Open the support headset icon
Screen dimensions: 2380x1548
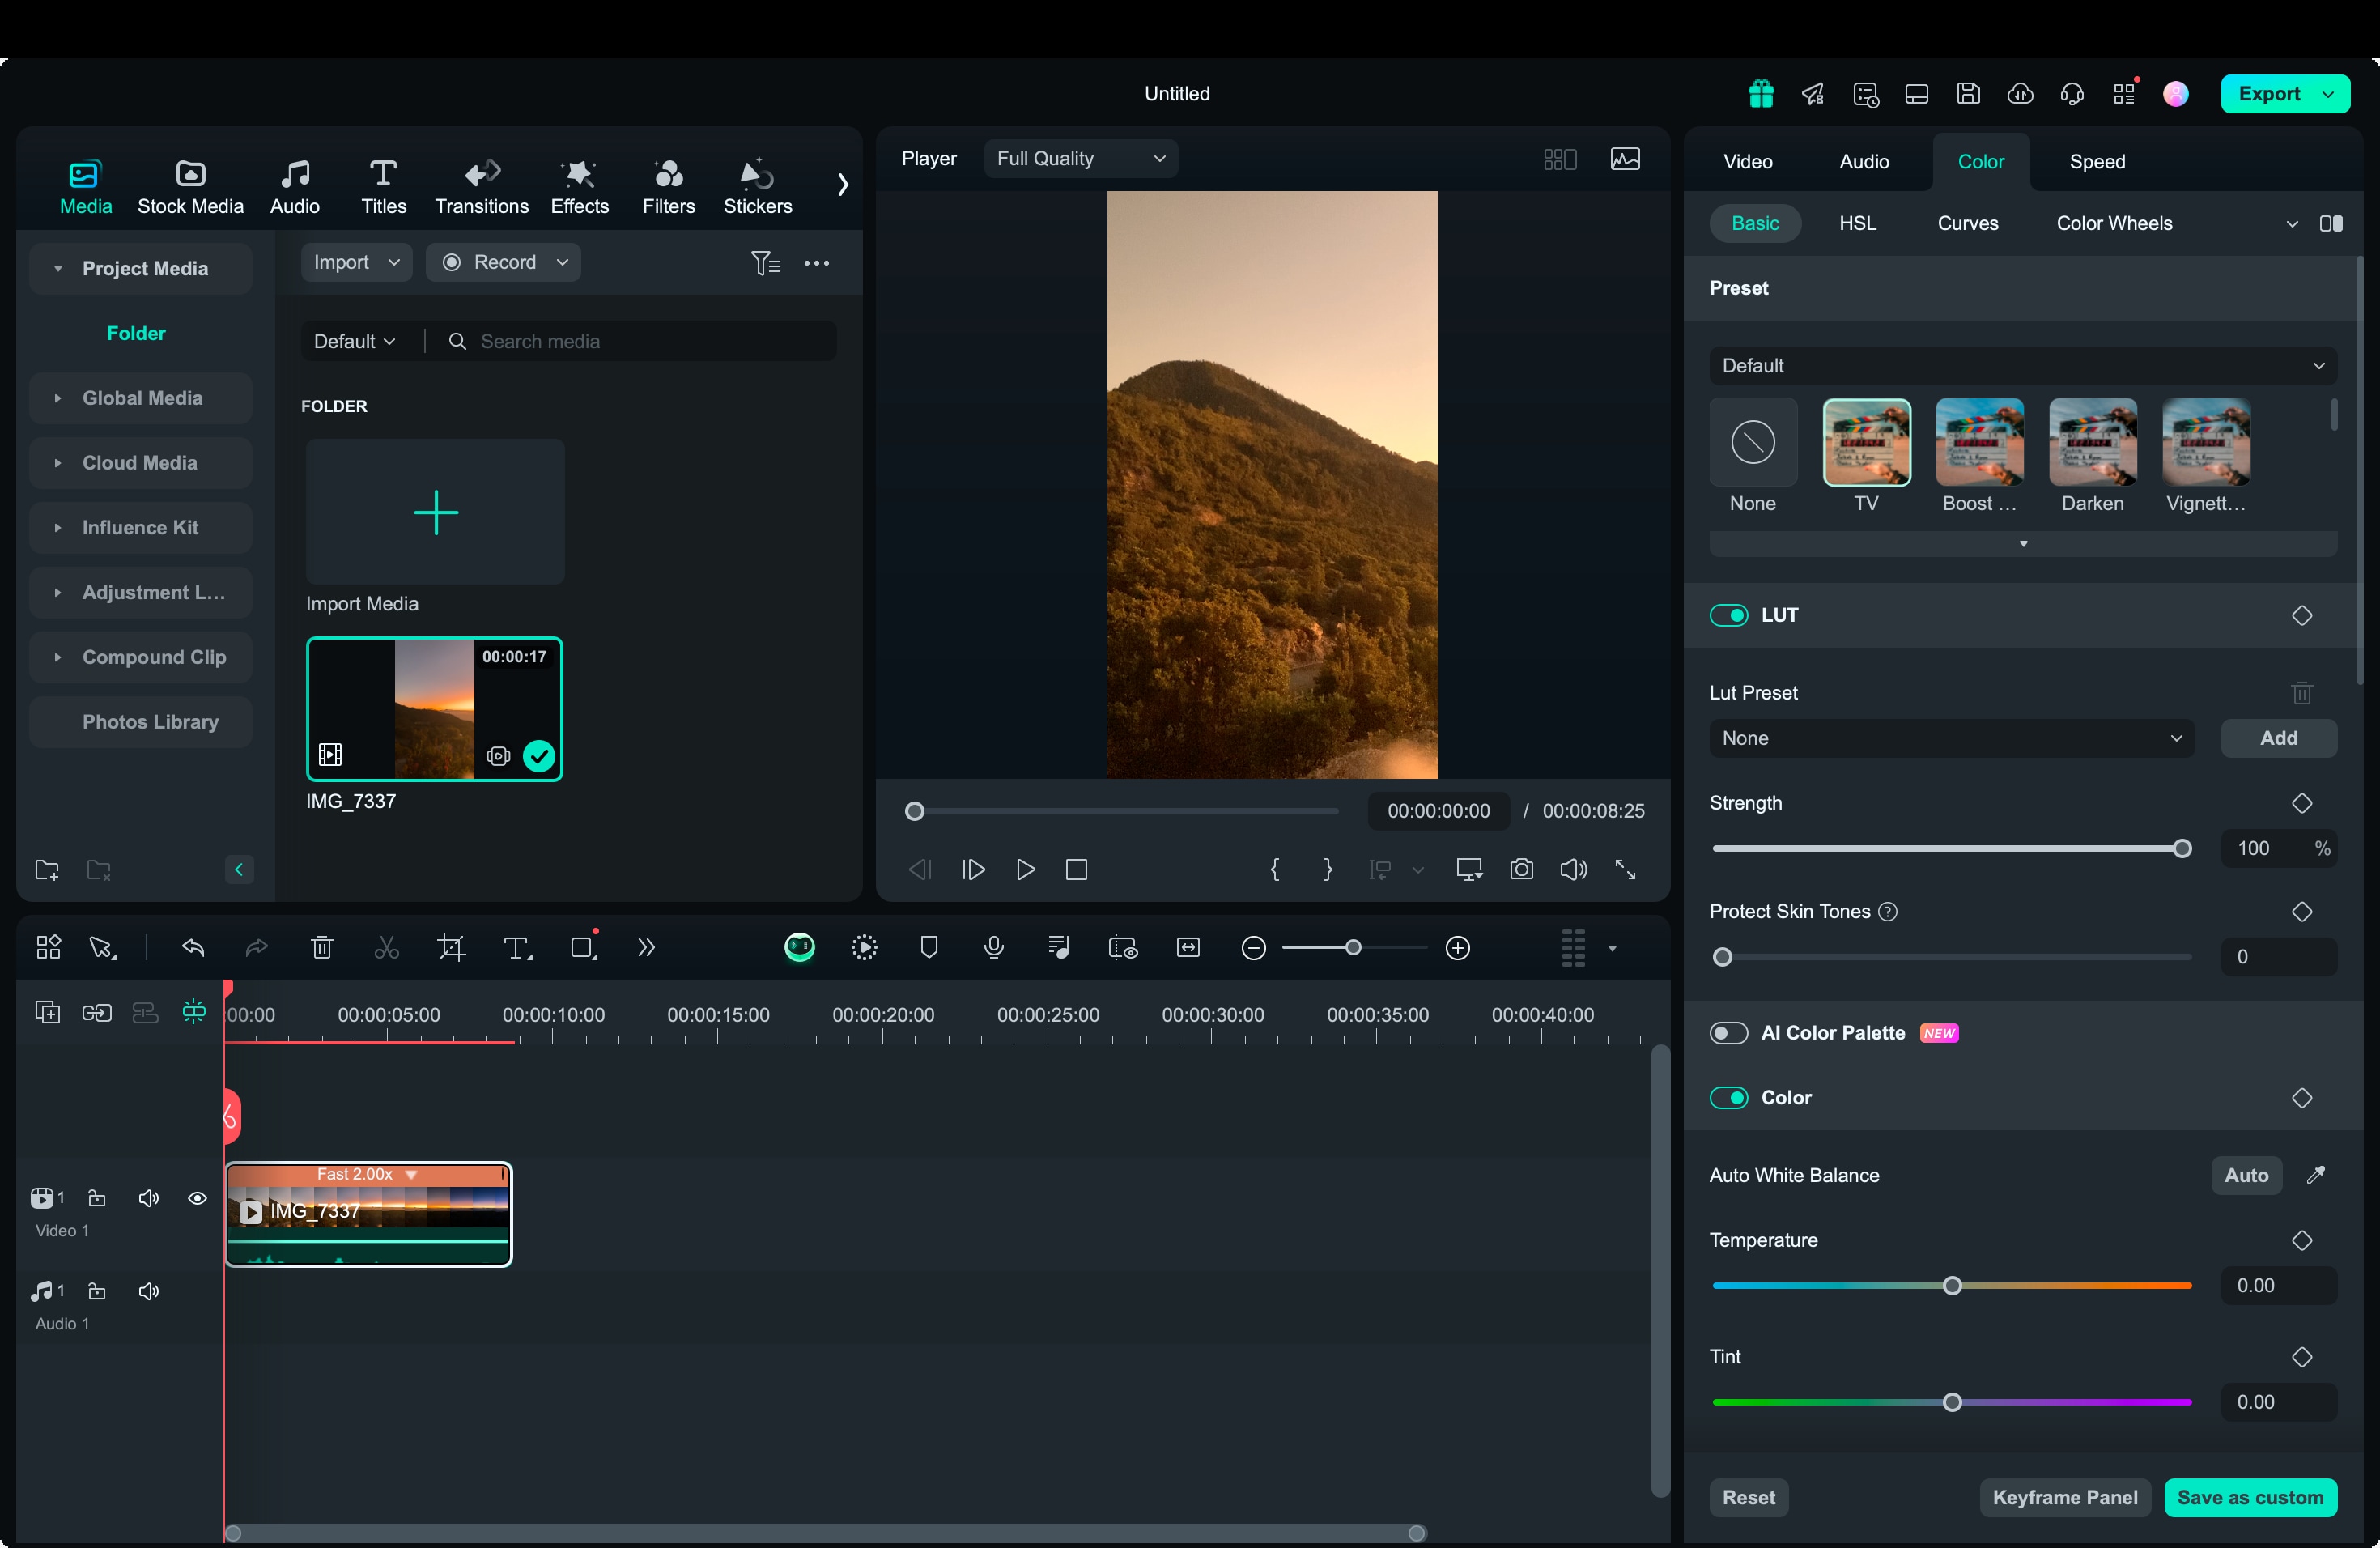tap(2072, 94)
